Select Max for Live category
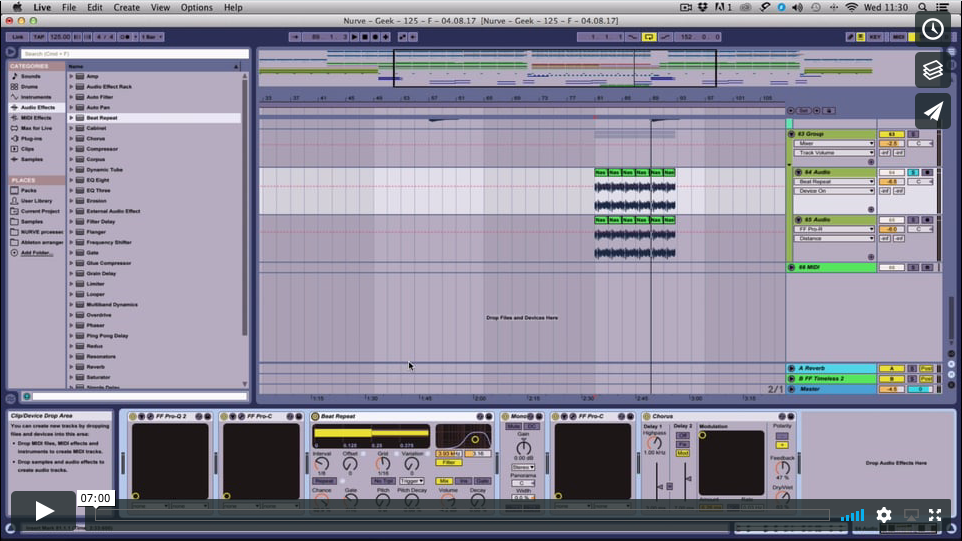This screenshot has height=541, width=962. coord(36,128)
